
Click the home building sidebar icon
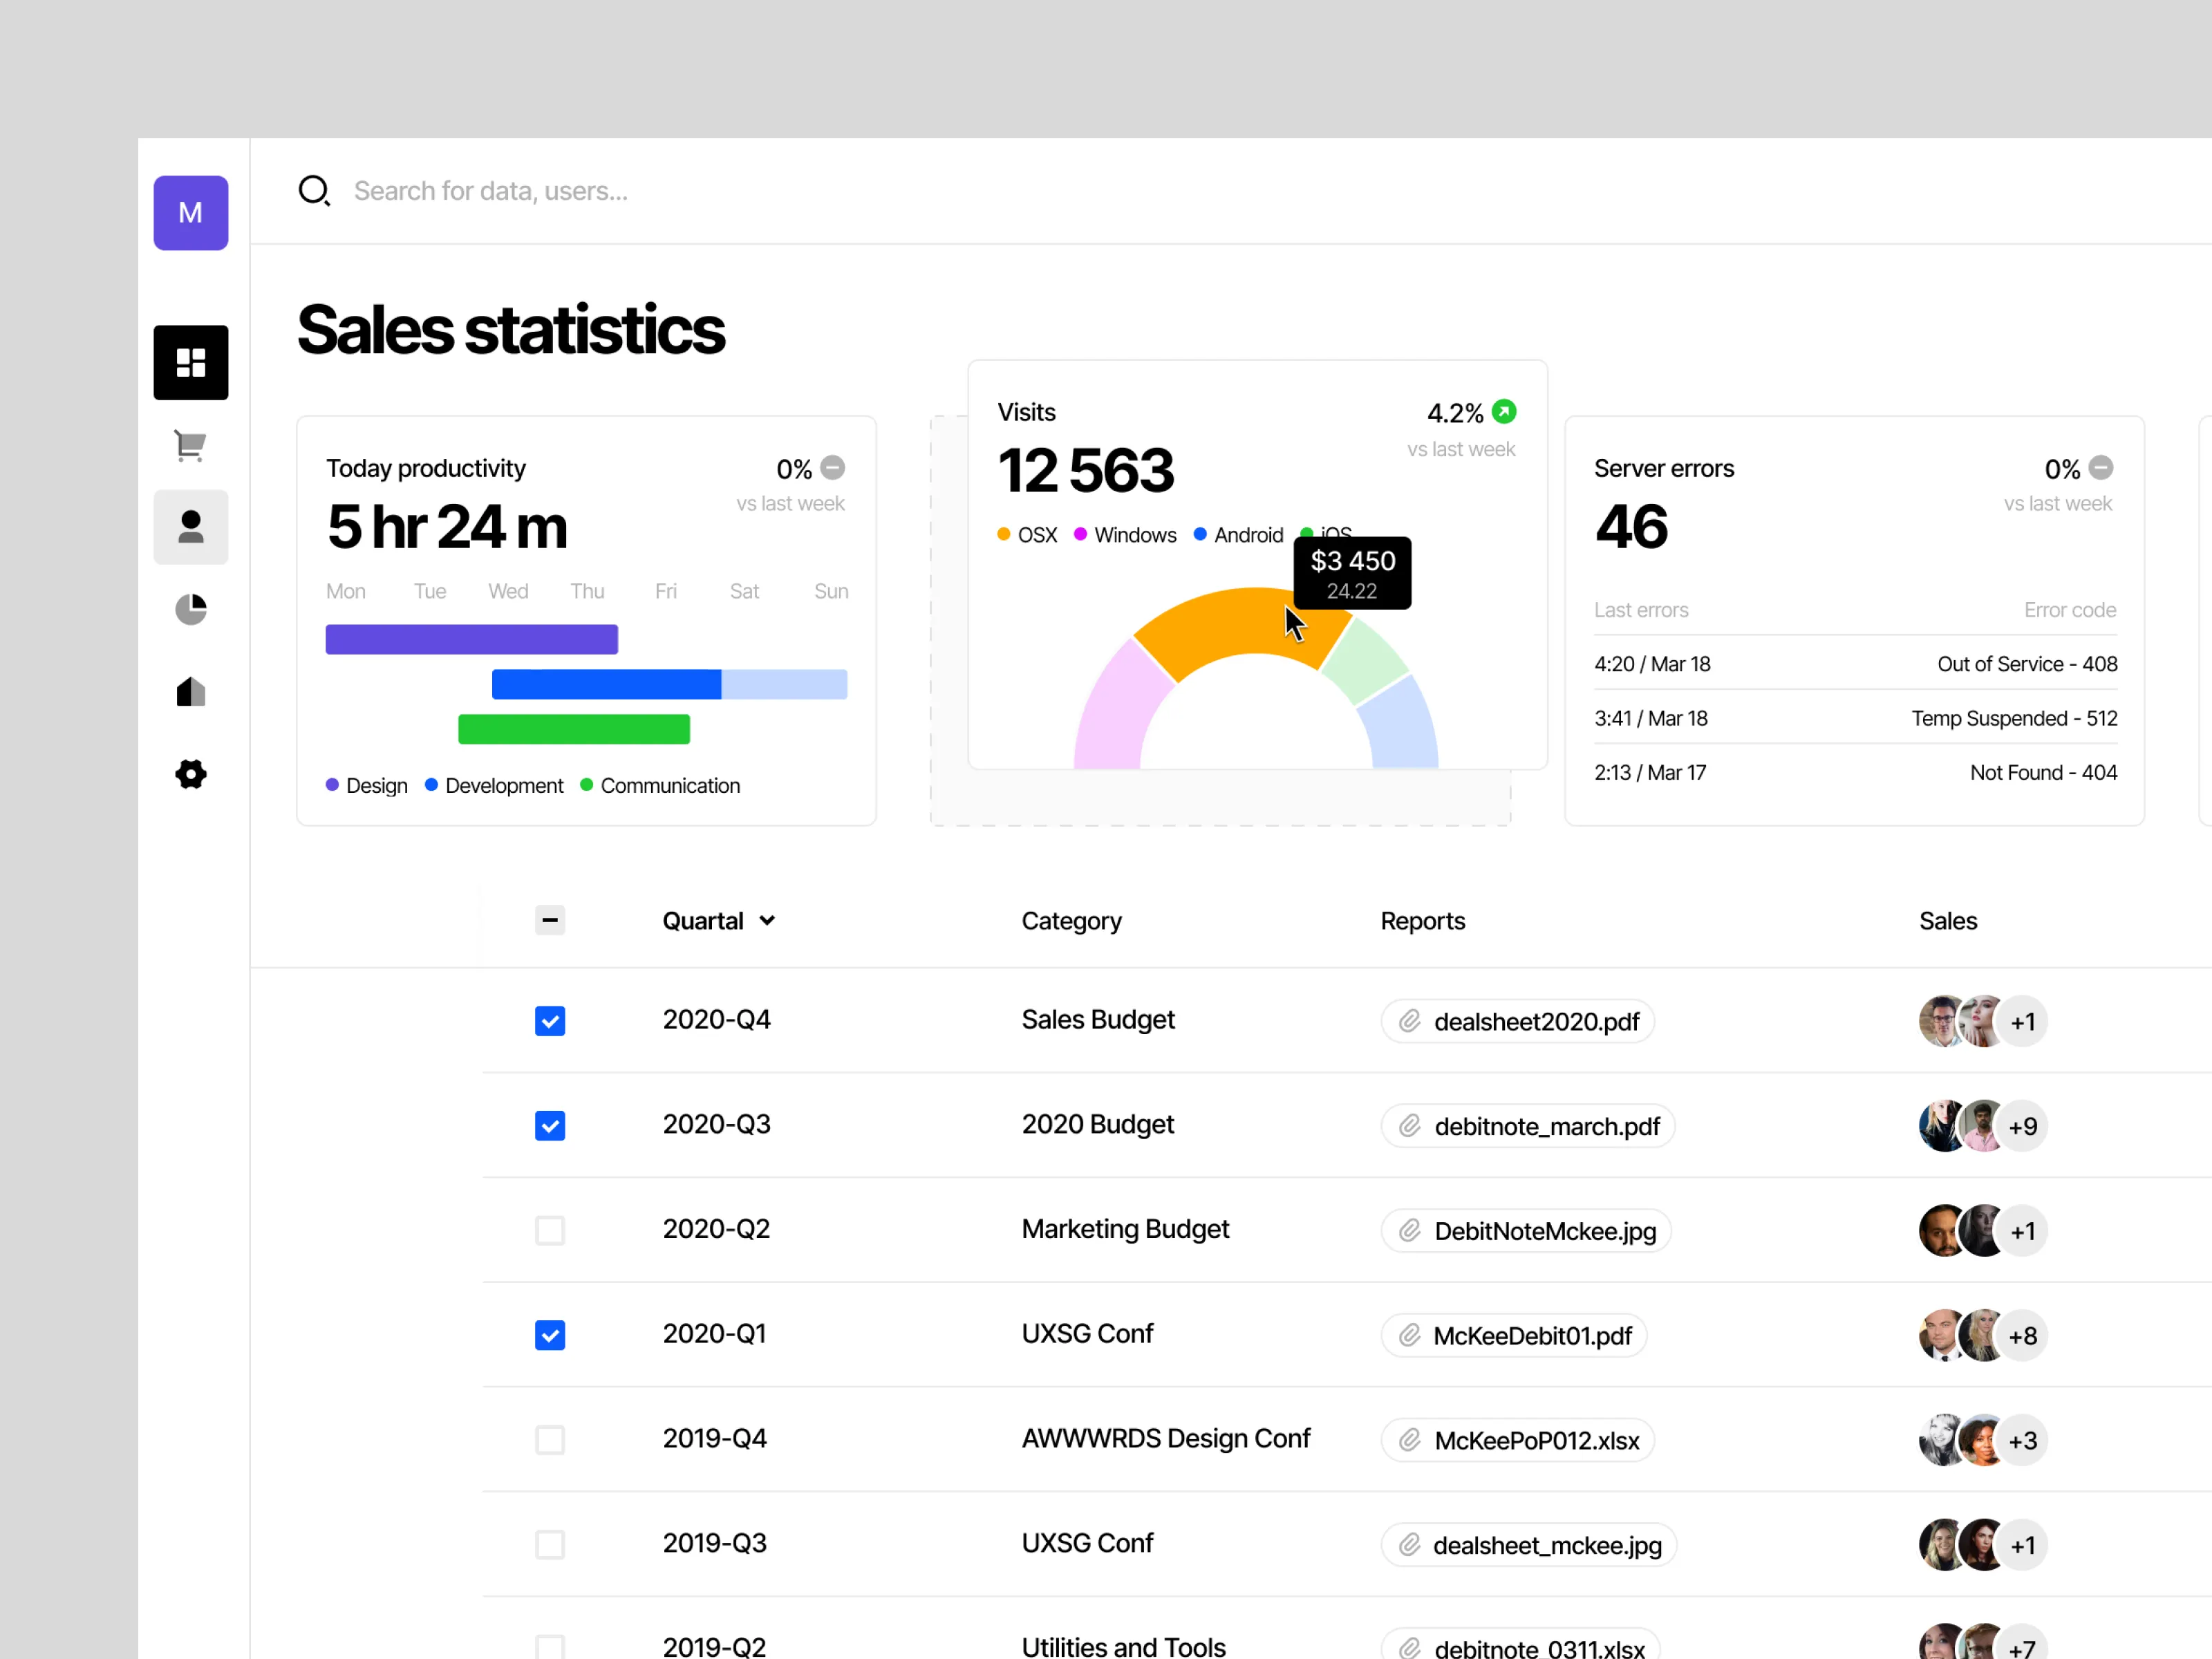[190, 691]
